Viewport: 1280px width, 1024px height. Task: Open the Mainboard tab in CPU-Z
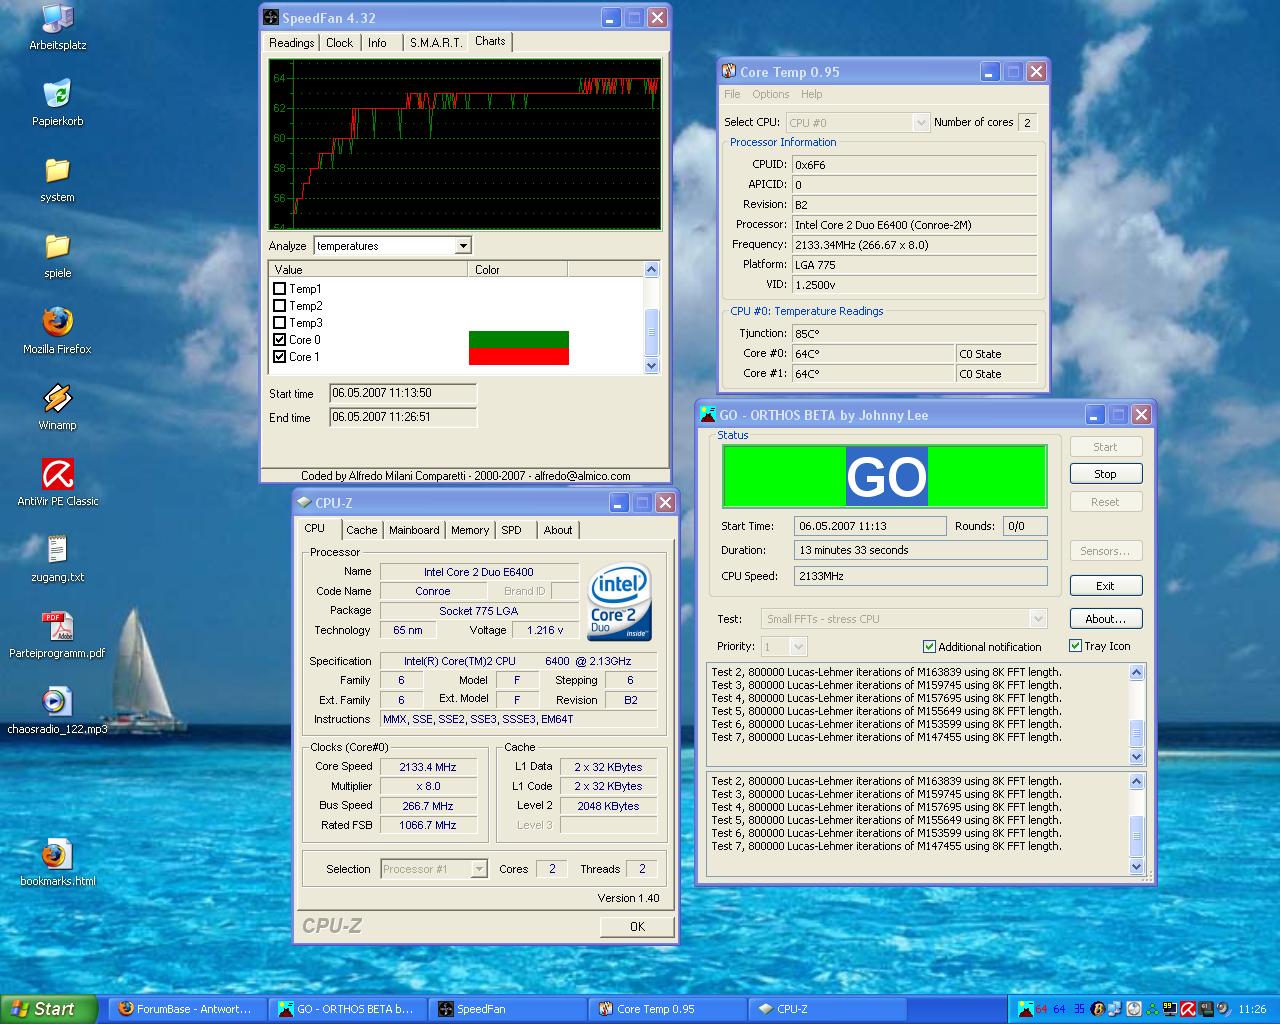414,530
